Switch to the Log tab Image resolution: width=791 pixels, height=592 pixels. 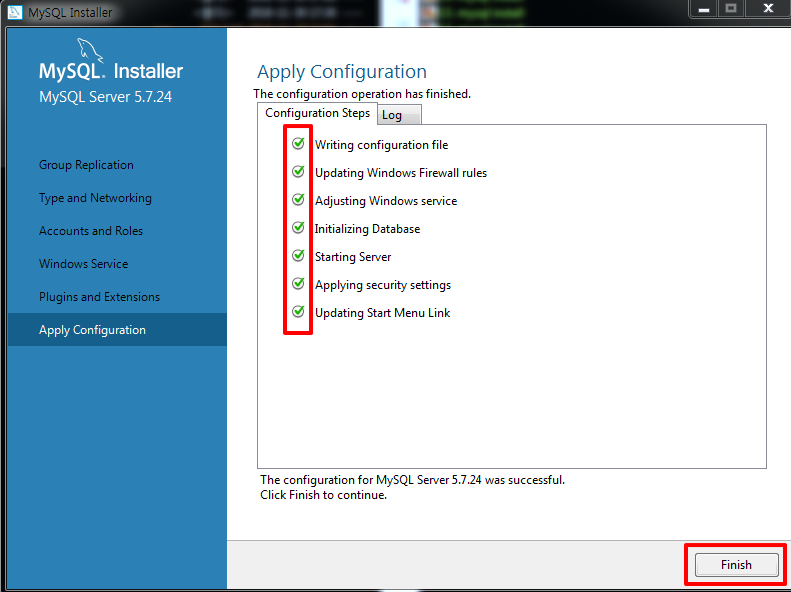tap(399, 115)
